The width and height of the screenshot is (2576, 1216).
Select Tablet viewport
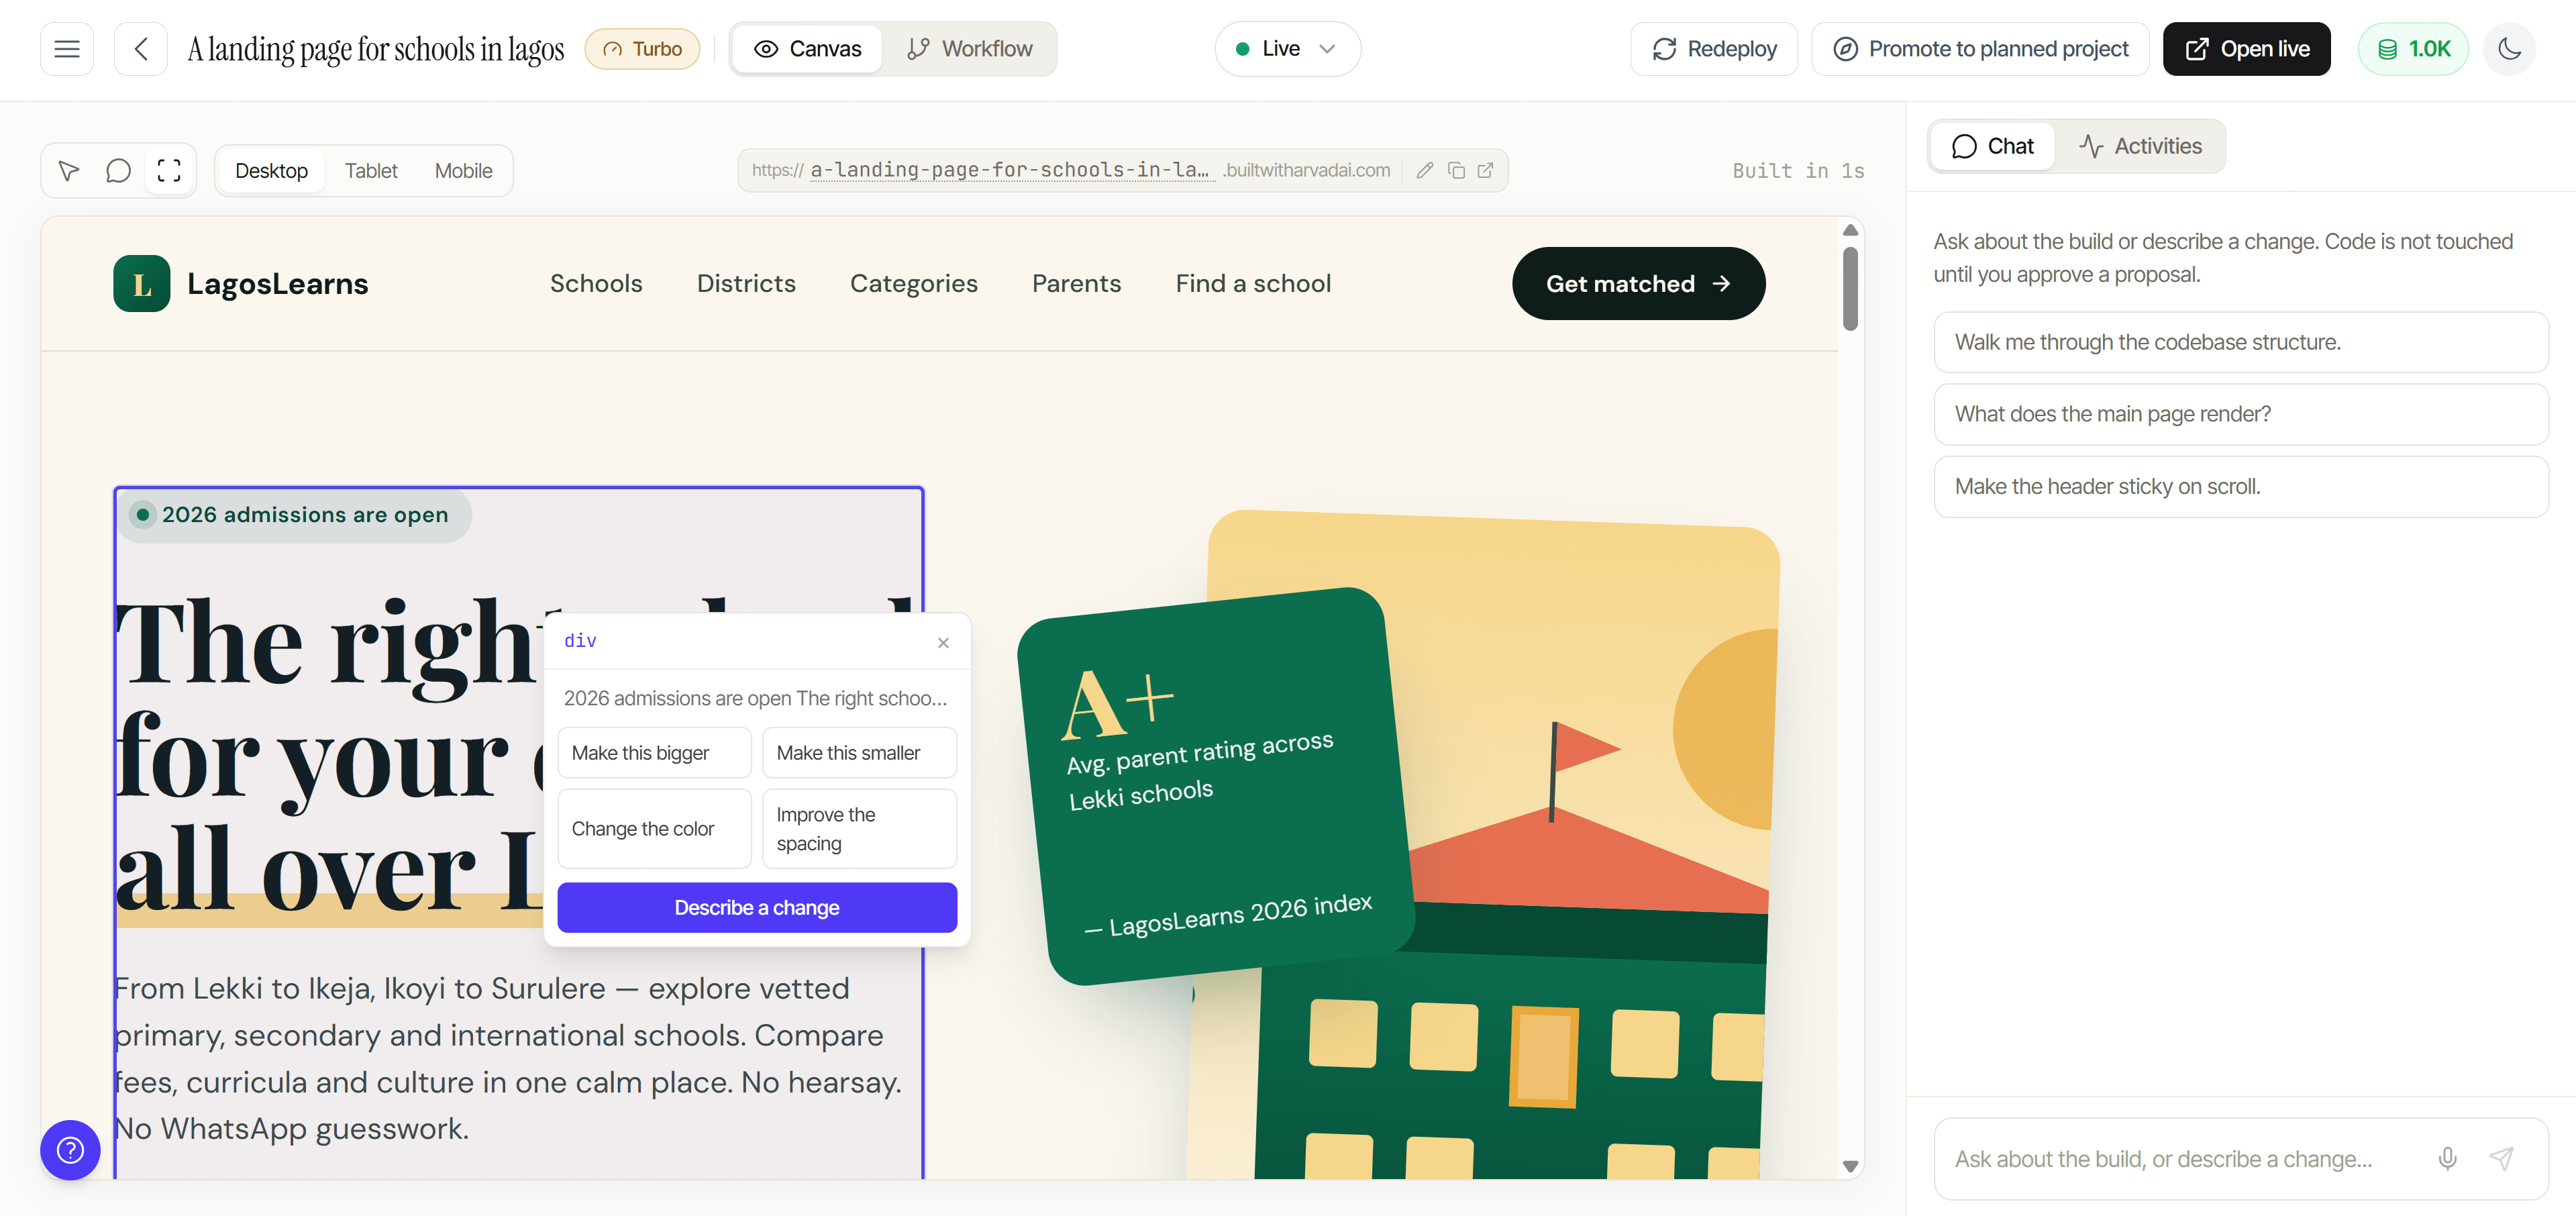(x=371, y=171)
